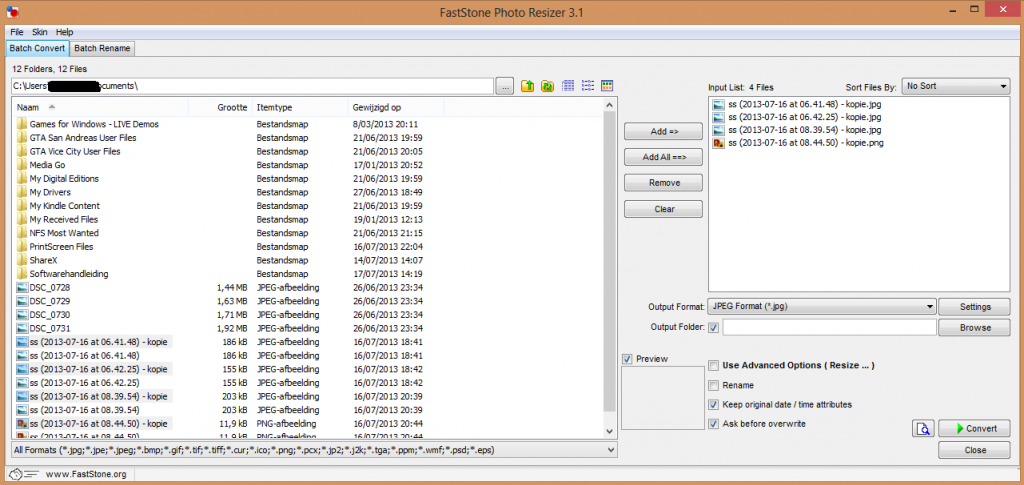Click folder icon of NFS Most Wanted
Image resolution: width=1024 pixels, height=485 pixels.
point(22,233)
